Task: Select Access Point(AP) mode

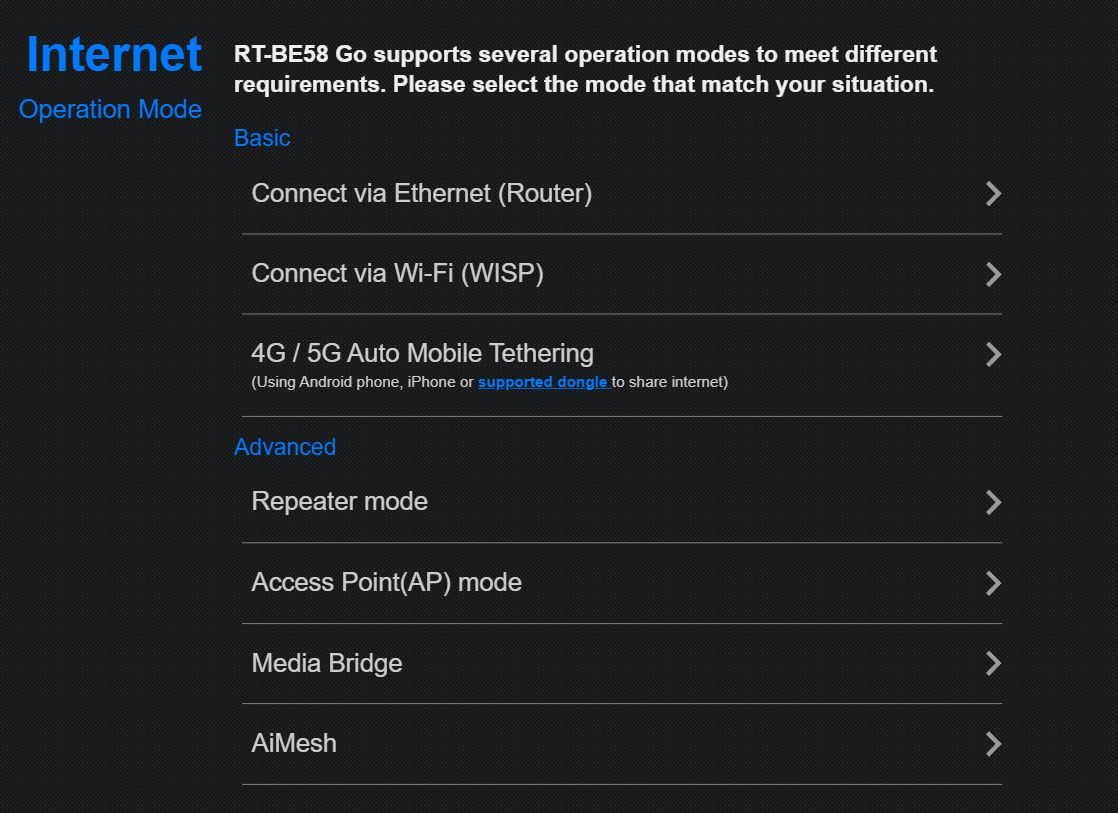Action: click(x=386, y=582)
